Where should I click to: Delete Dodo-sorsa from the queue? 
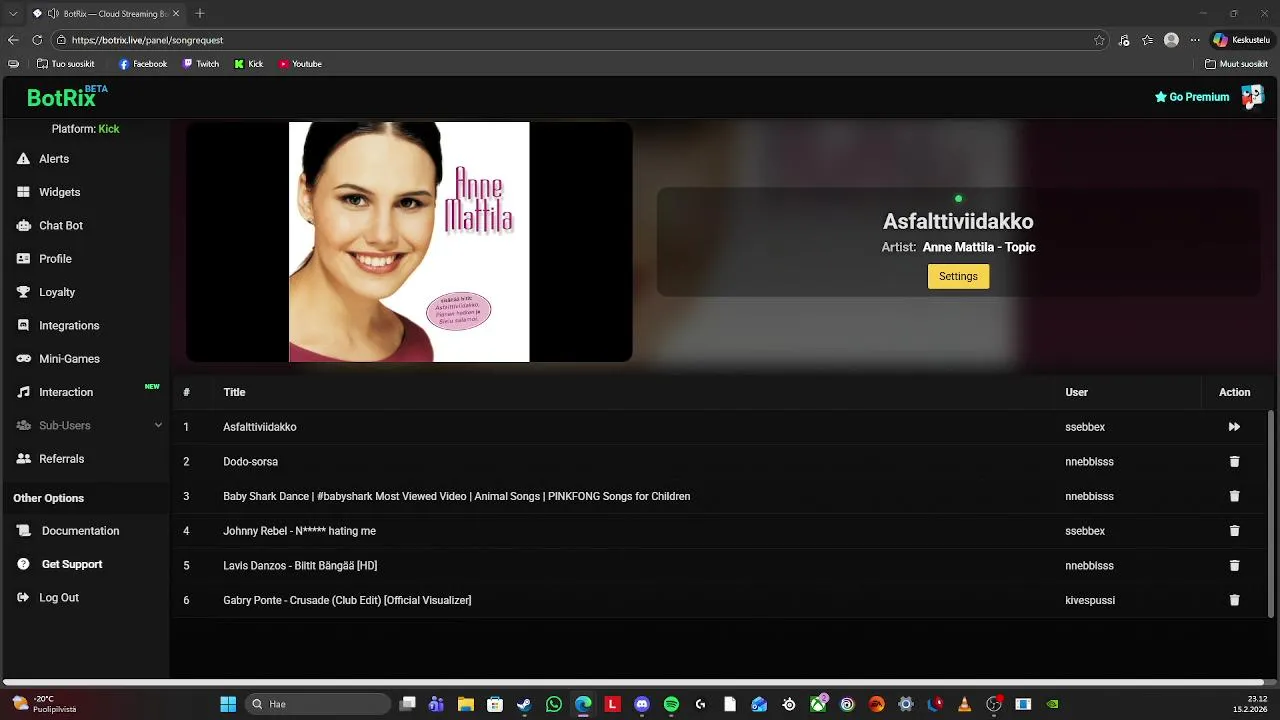pyautogui.click(x=1234, y=462)
